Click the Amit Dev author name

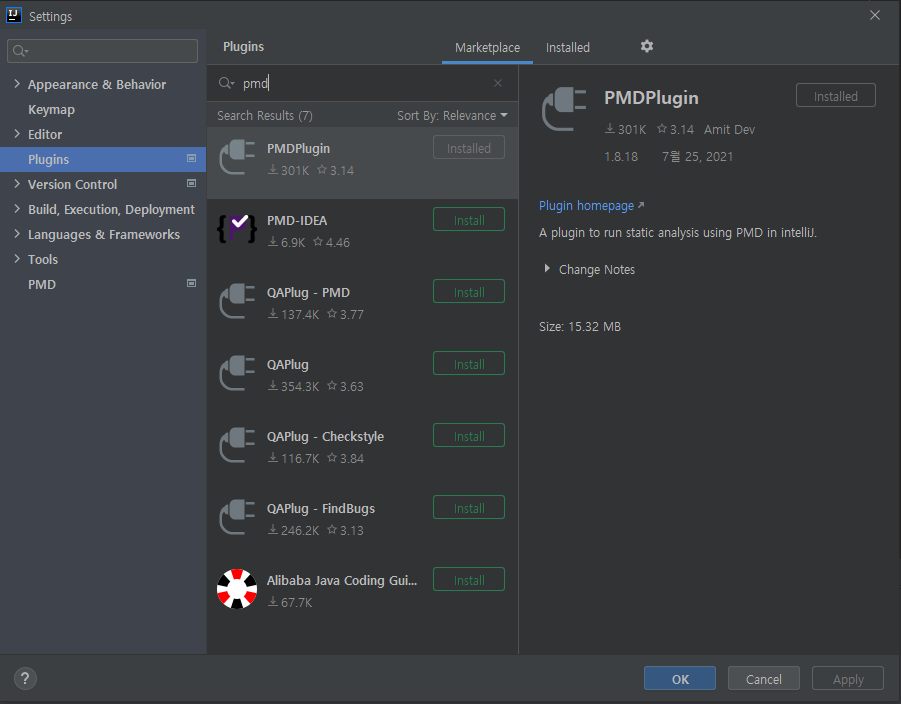[729, 129]
